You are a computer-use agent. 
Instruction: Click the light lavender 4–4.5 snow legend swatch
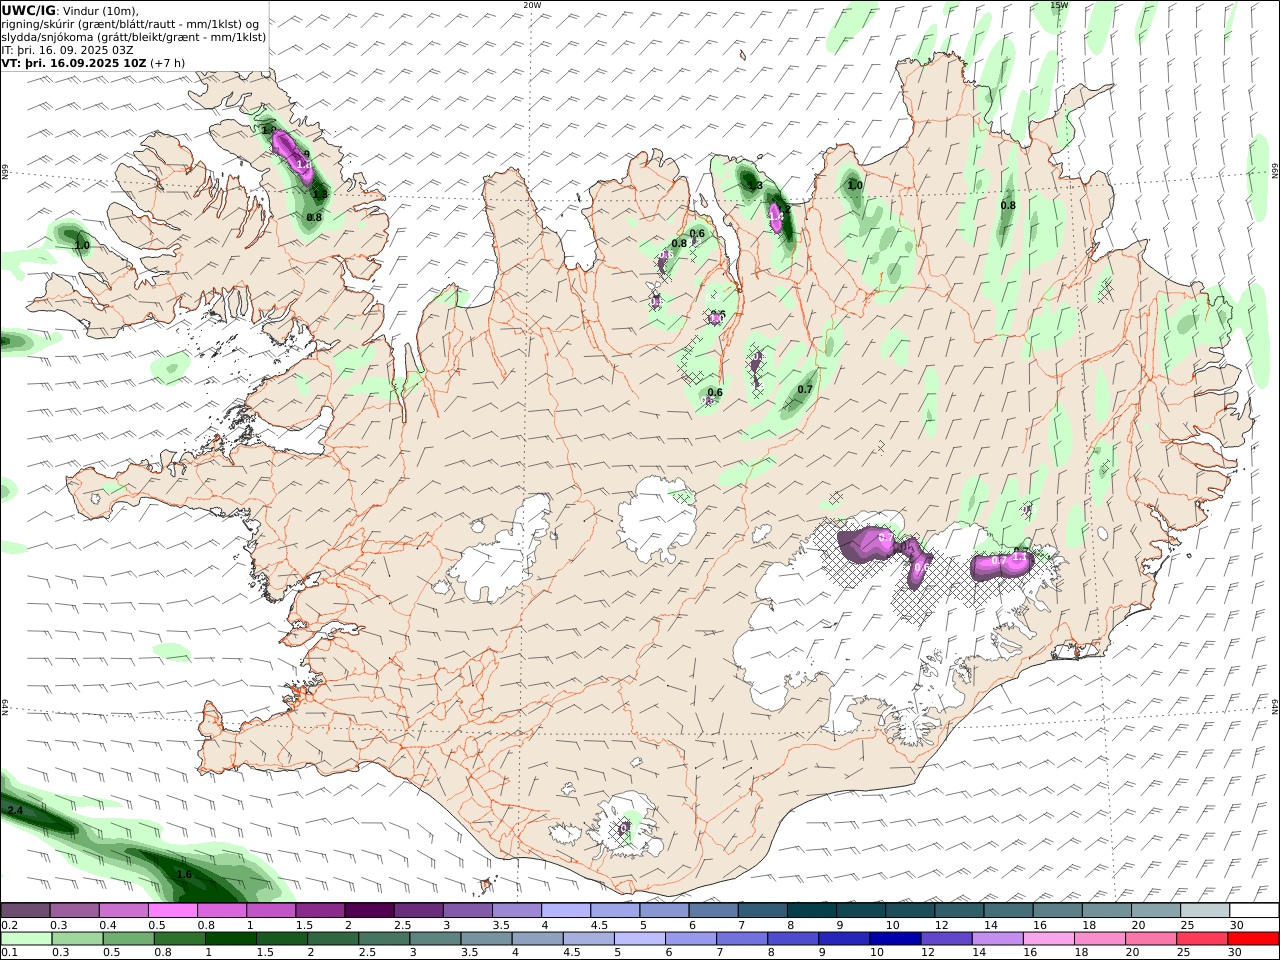click(x=565, y=911)
